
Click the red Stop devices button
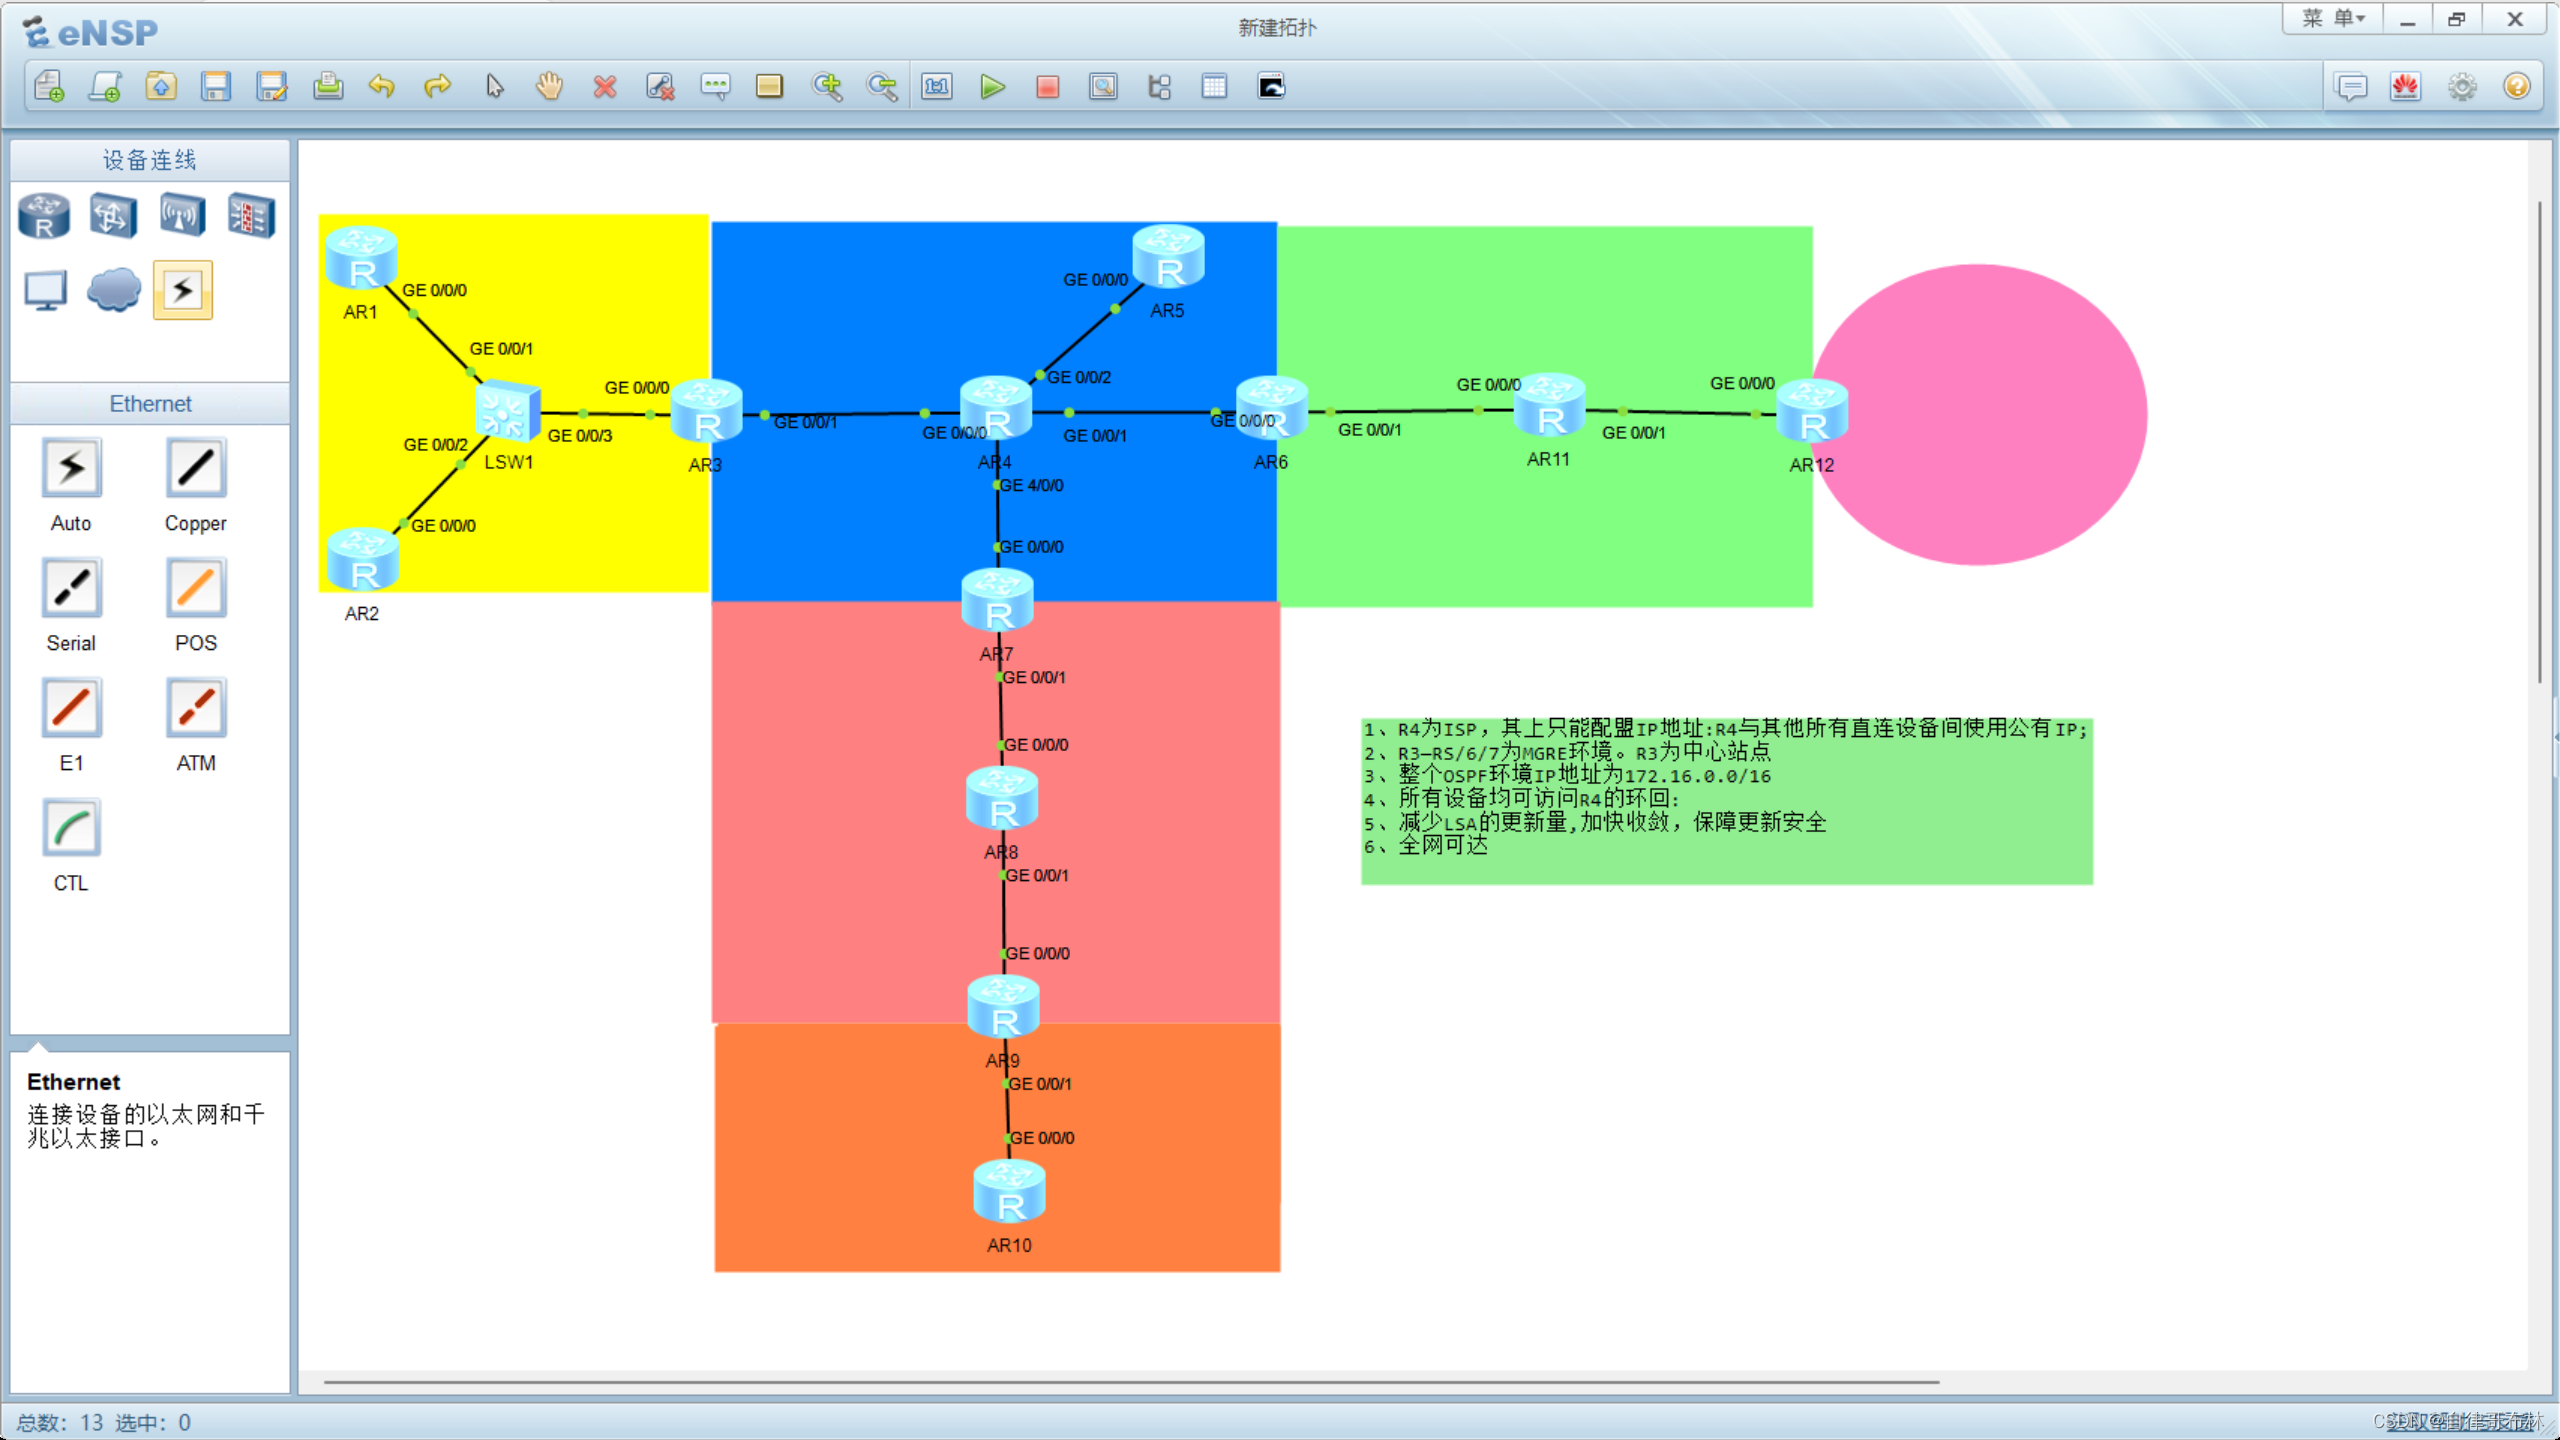click(1047, 87)
